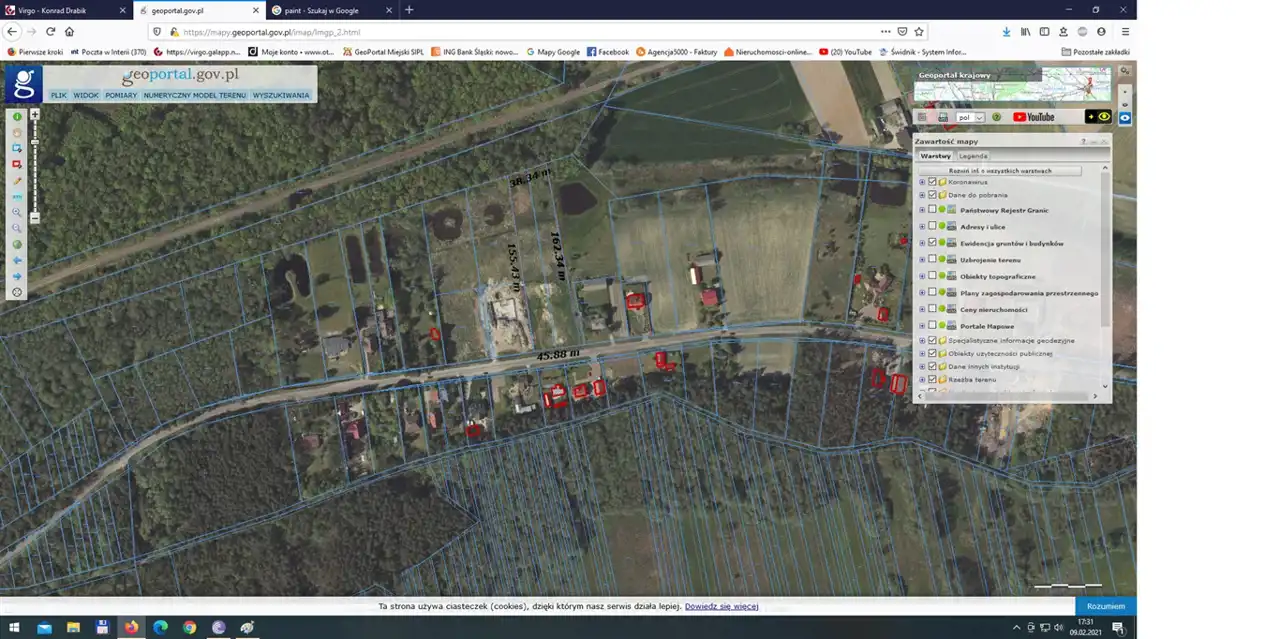Switch to the Legenda tab
Viewport: 1280px width, 639px height.
click(x=973, y=156)
